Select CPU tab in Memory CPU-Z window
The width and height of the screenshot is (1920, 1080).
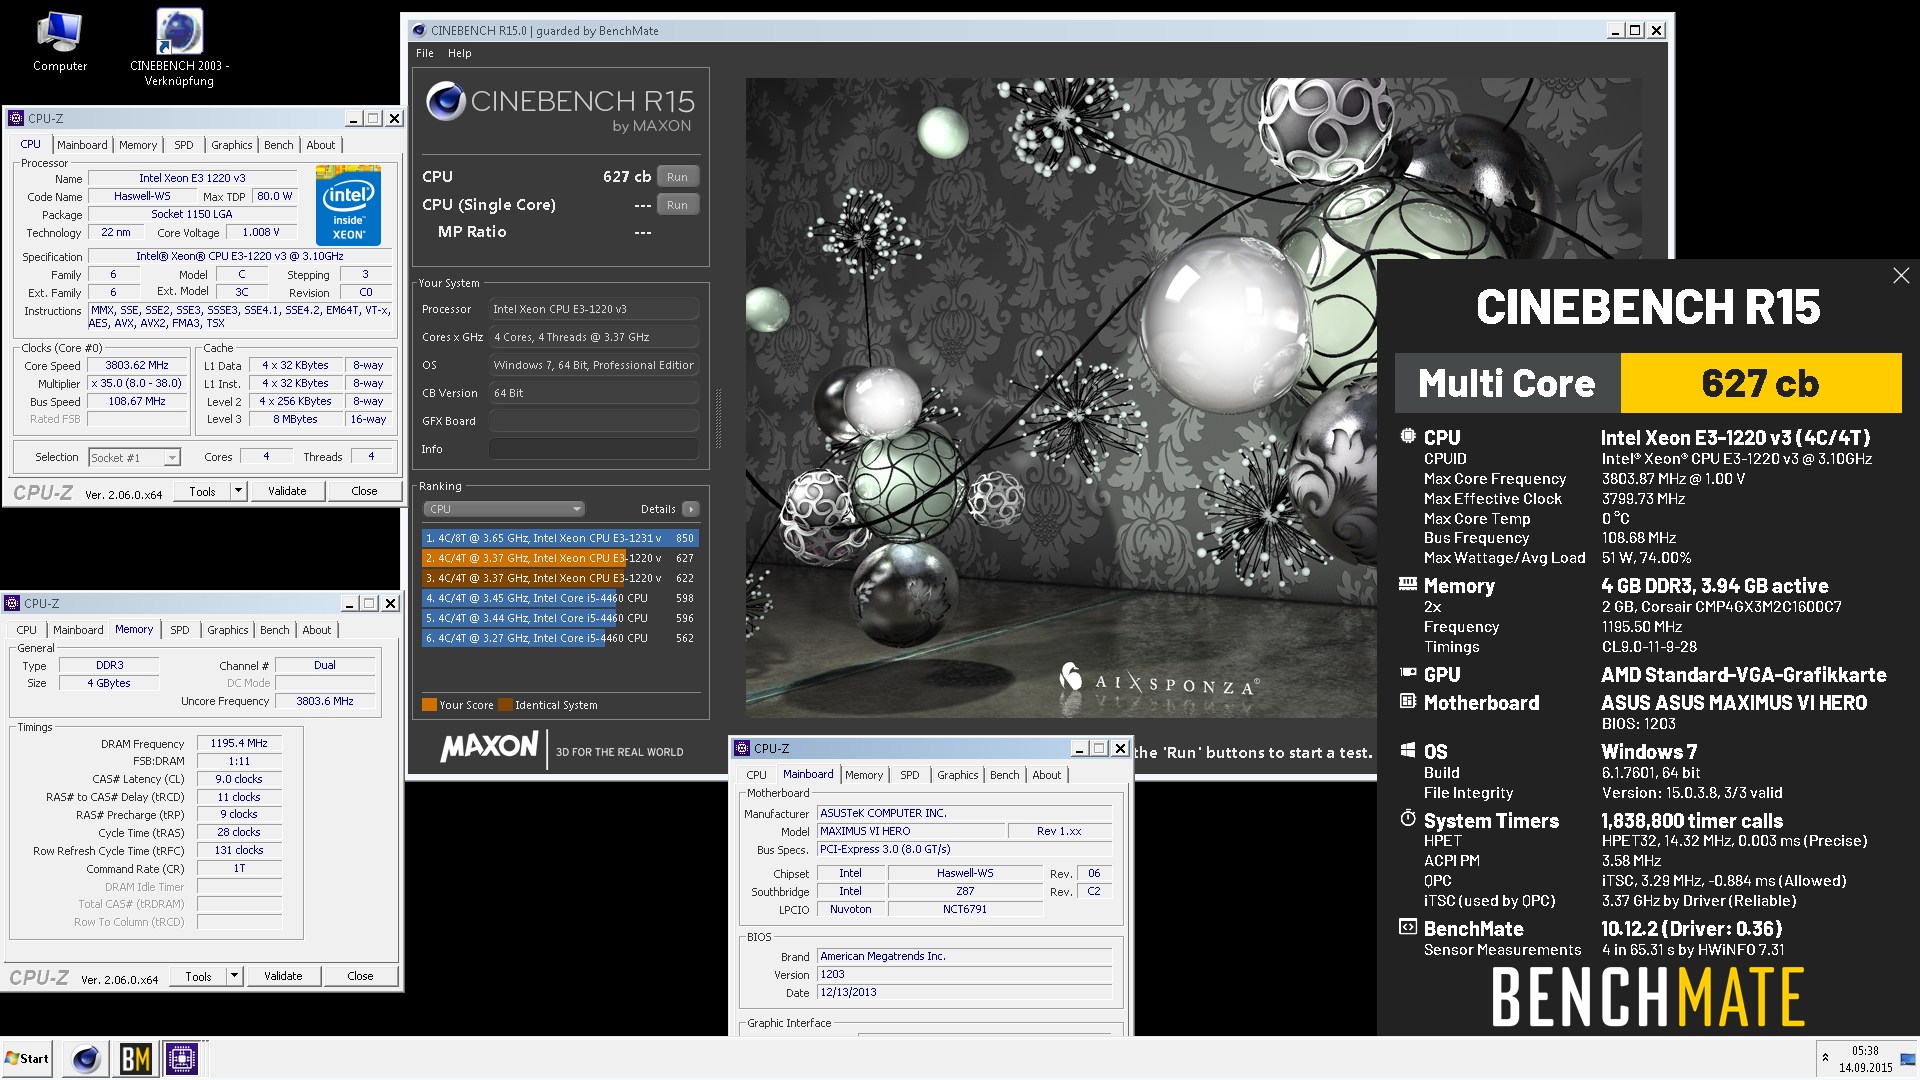27,630
